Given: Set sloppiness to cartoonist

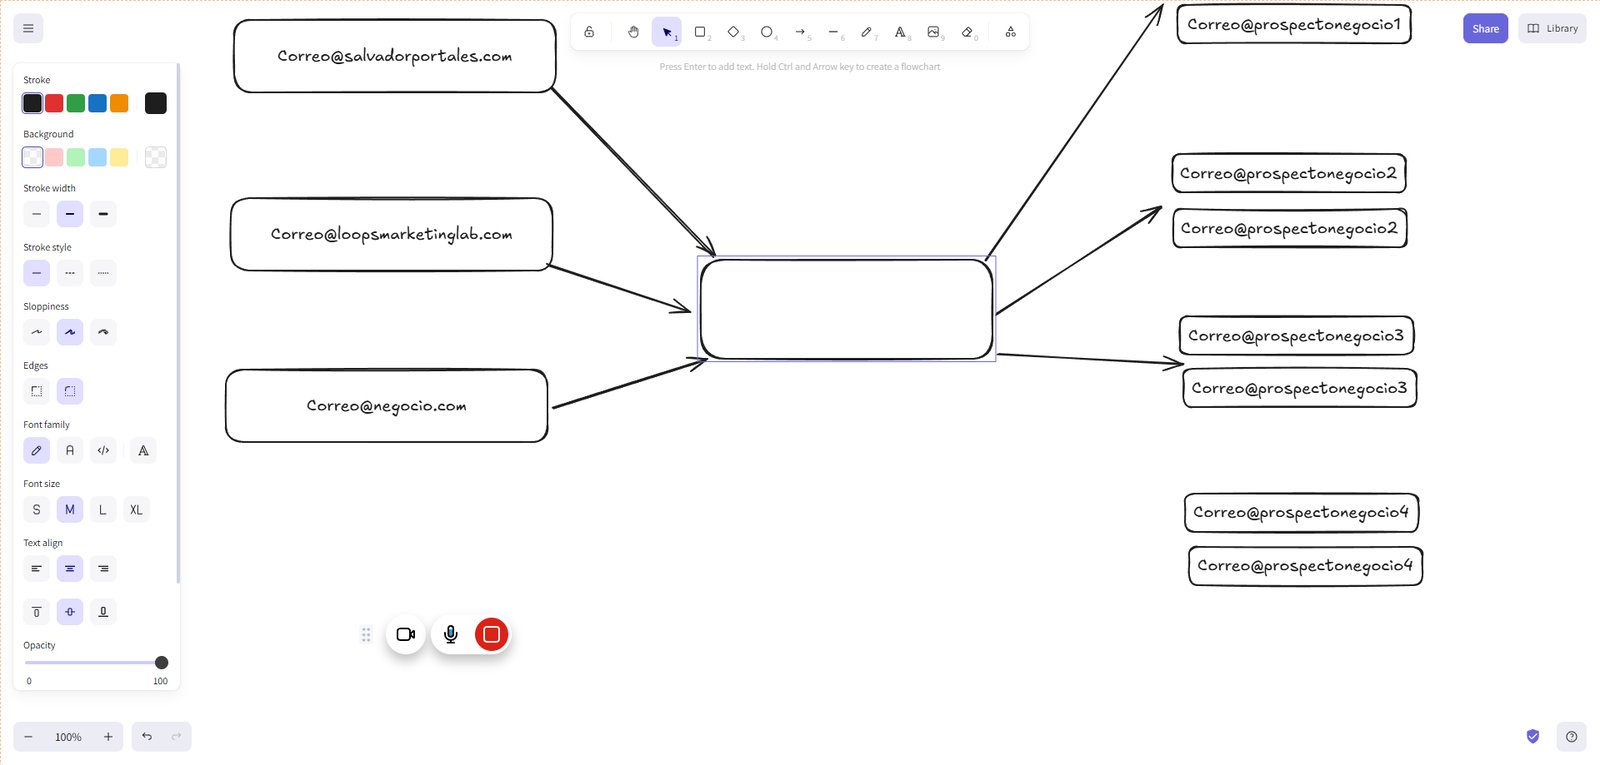Looking at the screenshot, I should click(103, 332).
